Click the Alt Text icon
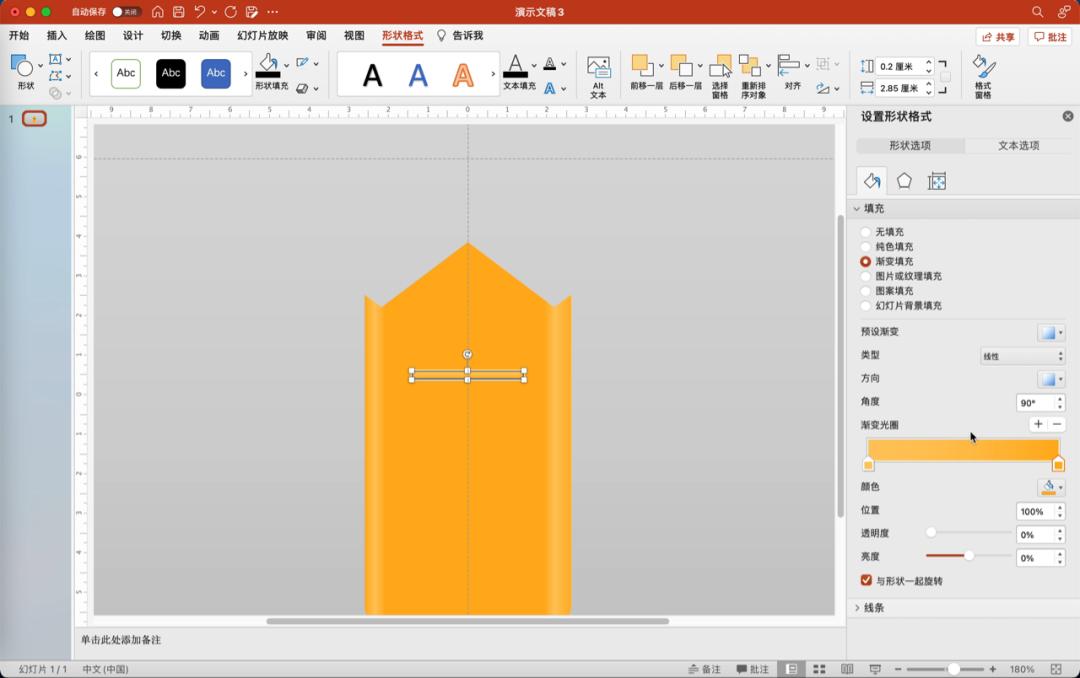The image size is (1080, 678). pyautogui.click(x=598, y=76)
